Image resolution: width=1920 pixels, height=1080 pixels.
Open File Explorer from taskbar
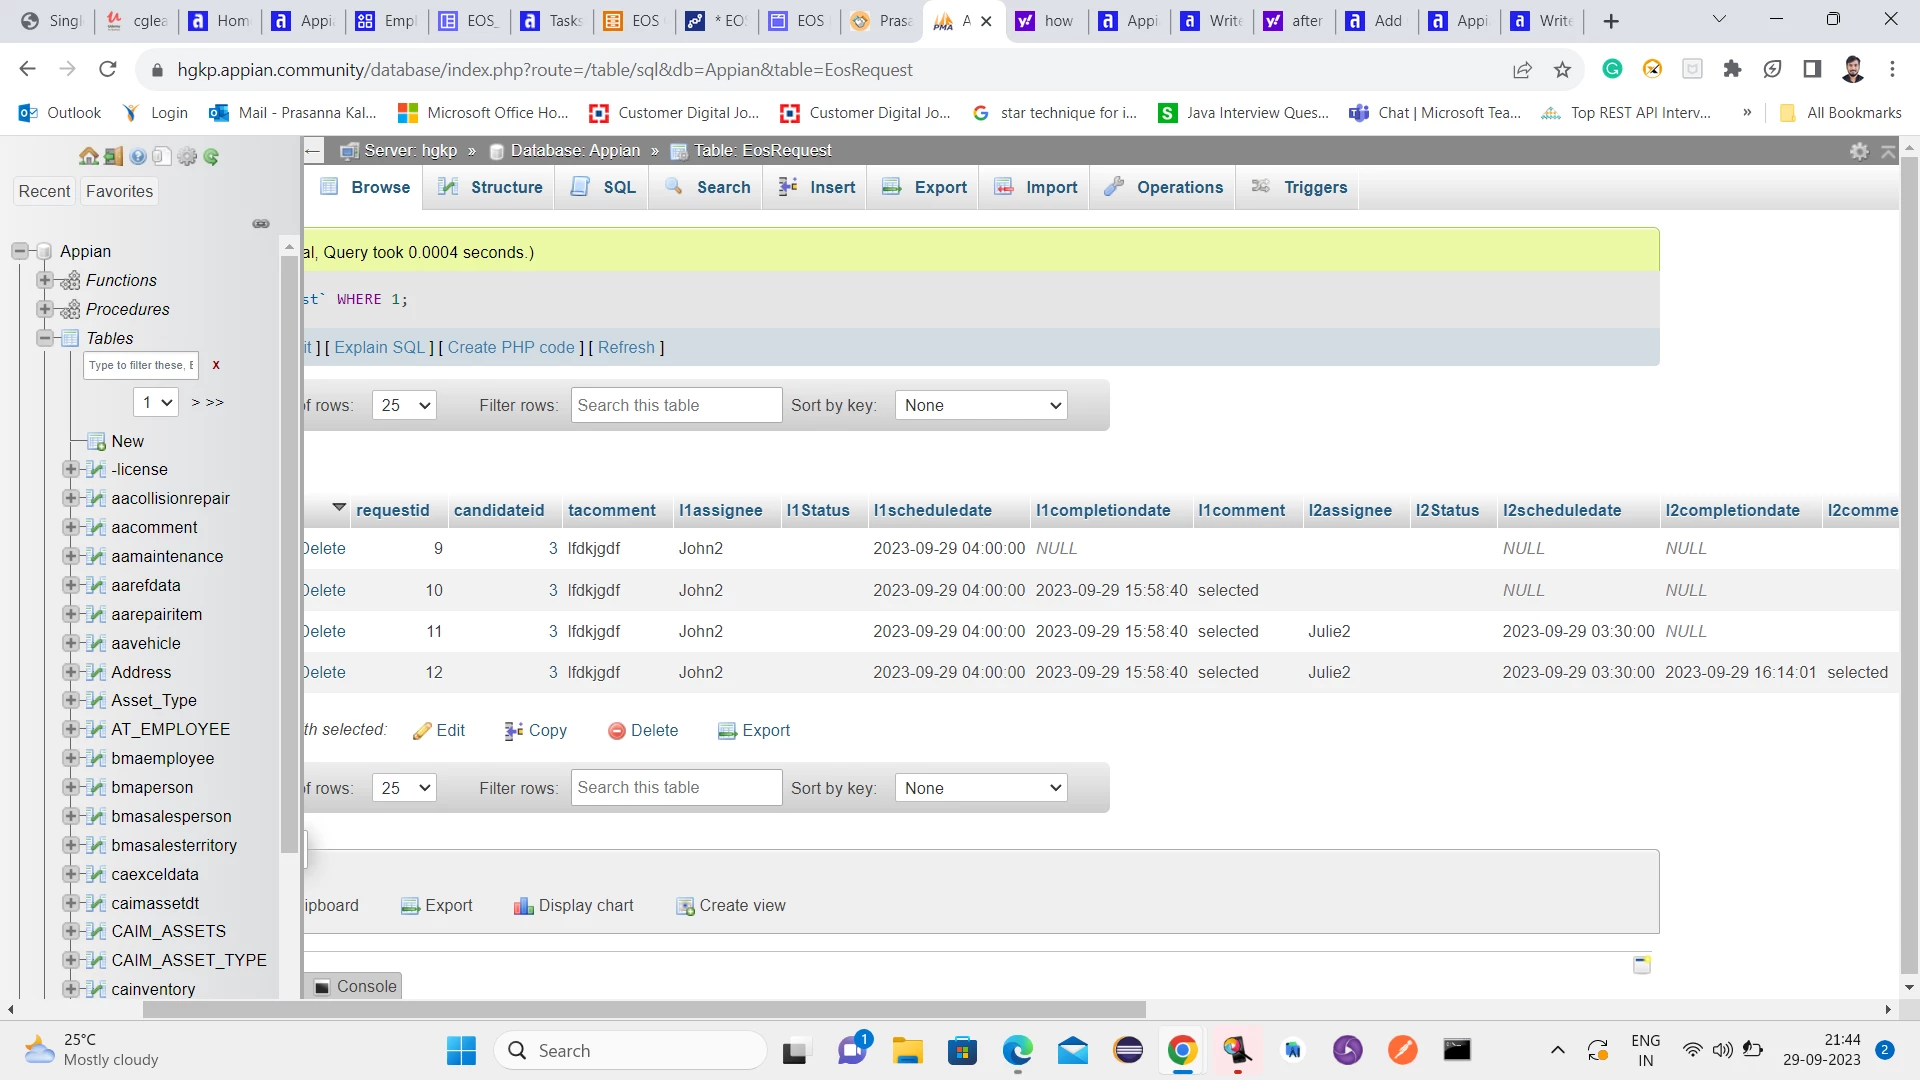[x=907, y=1051]
